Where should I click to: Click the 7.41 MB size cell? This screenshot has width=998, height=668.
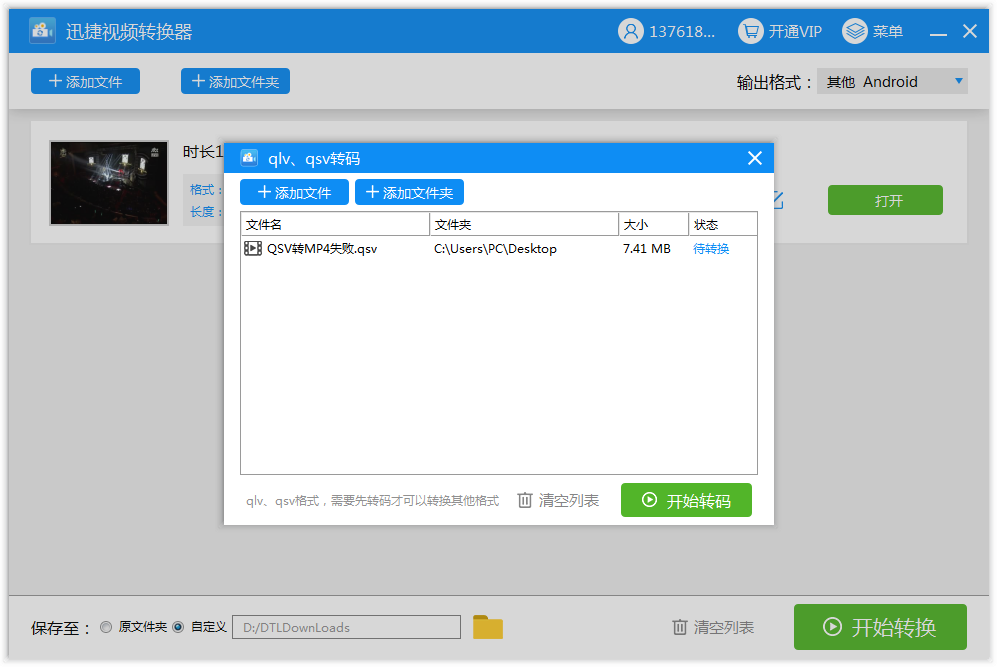click(647, 249)
